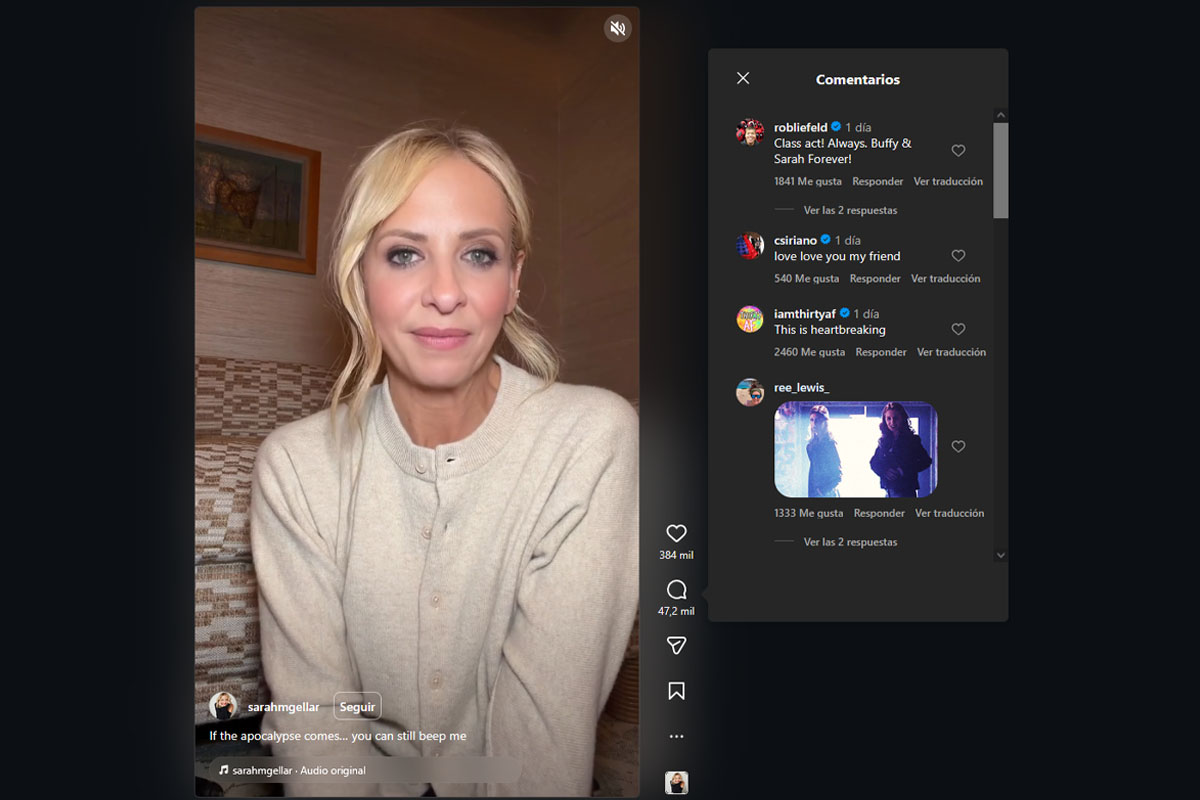This screenshot has width=1200, height=800.
Task: Open the GIF image in ree_lewis_ comment
Action: click(855, 449)
